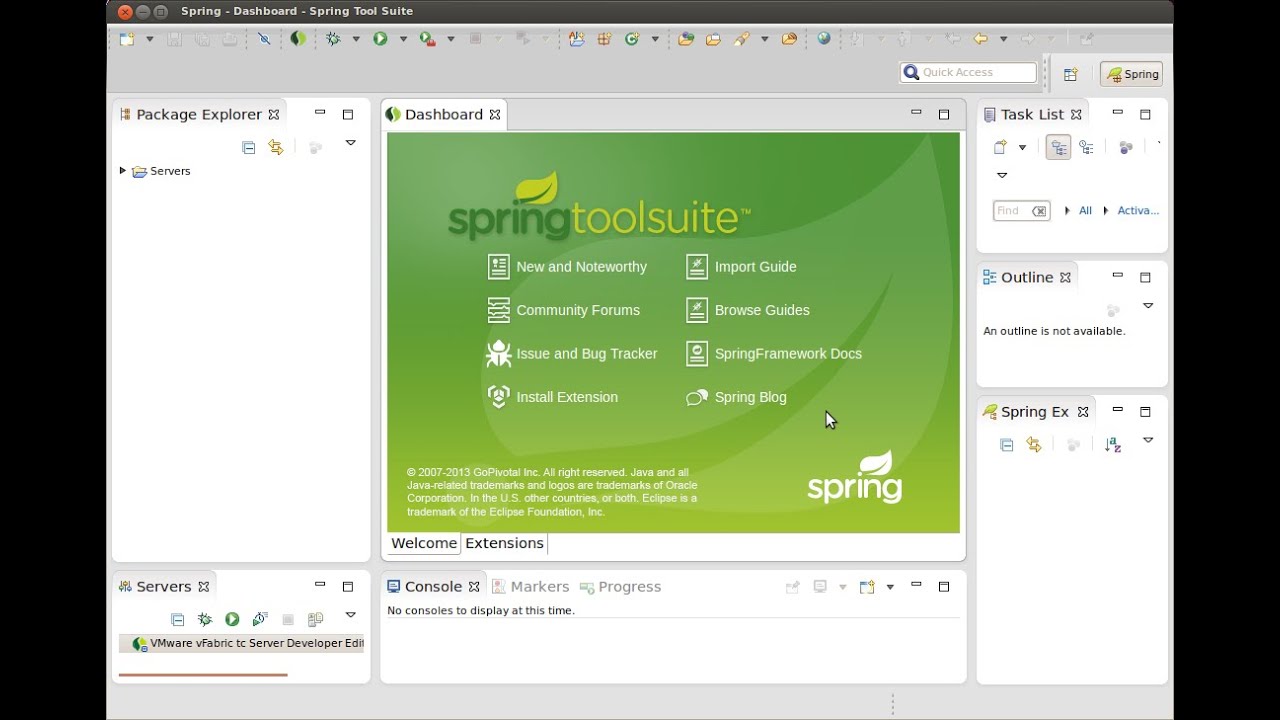Open New and Noteworthy link

tap(567, 267)
